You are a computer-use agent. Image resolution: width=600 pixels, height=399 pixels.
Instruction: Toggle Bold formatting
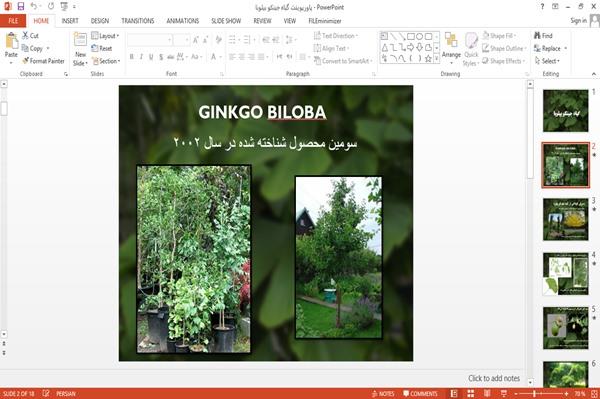pos(132,57)
